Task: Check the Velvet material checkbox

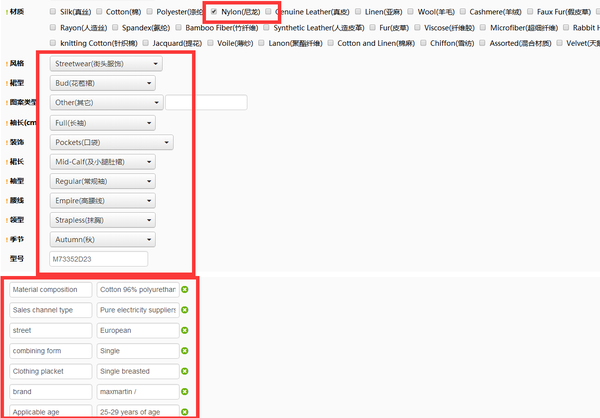Action: point(559,43)
